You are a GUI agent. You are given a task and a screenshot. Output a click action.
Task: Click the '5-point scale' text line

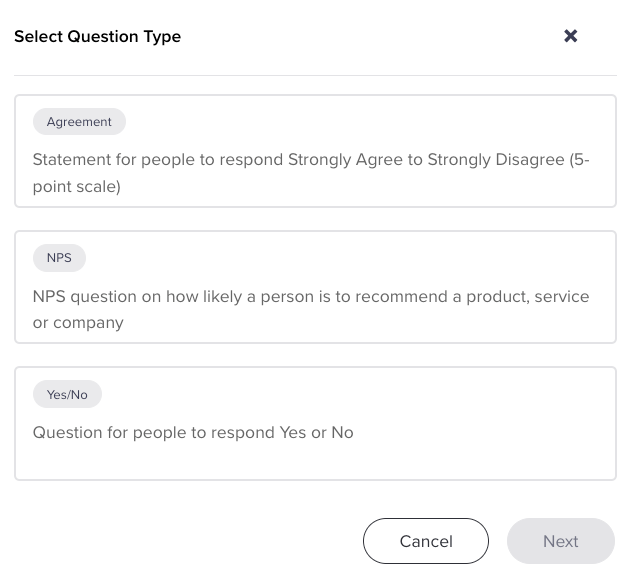[76, 187]
